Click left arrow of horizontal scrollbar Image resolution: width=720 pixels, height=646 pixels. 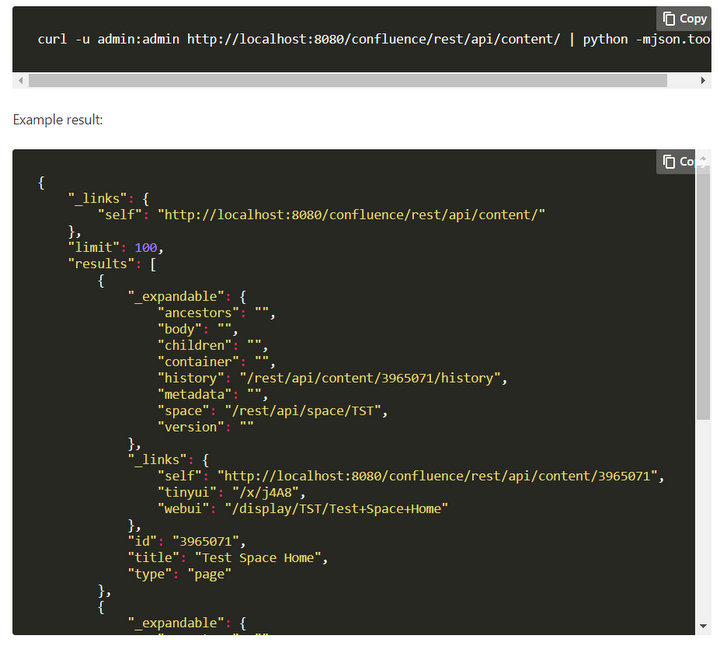coord(20,80)
